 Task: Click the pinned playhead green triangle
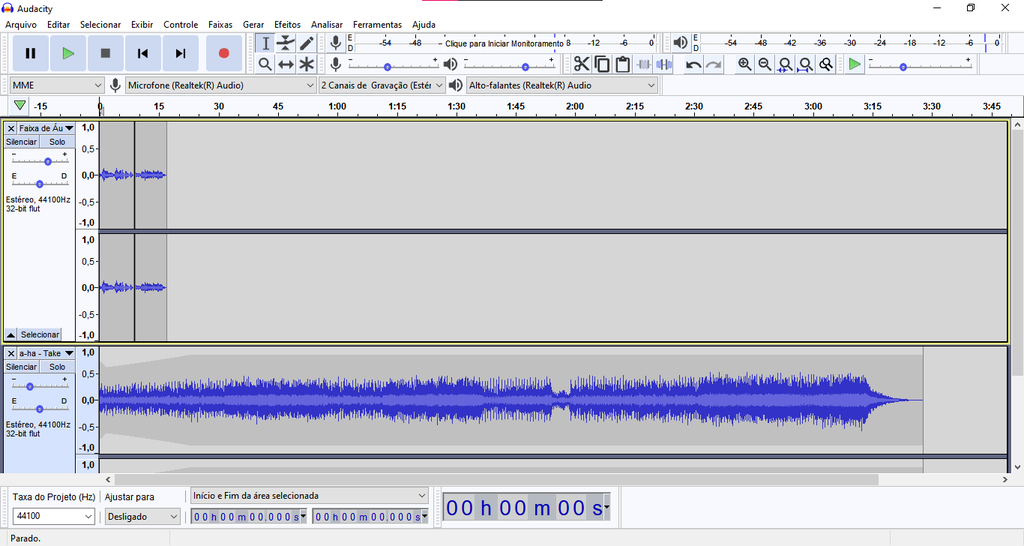tap(20, 105)
